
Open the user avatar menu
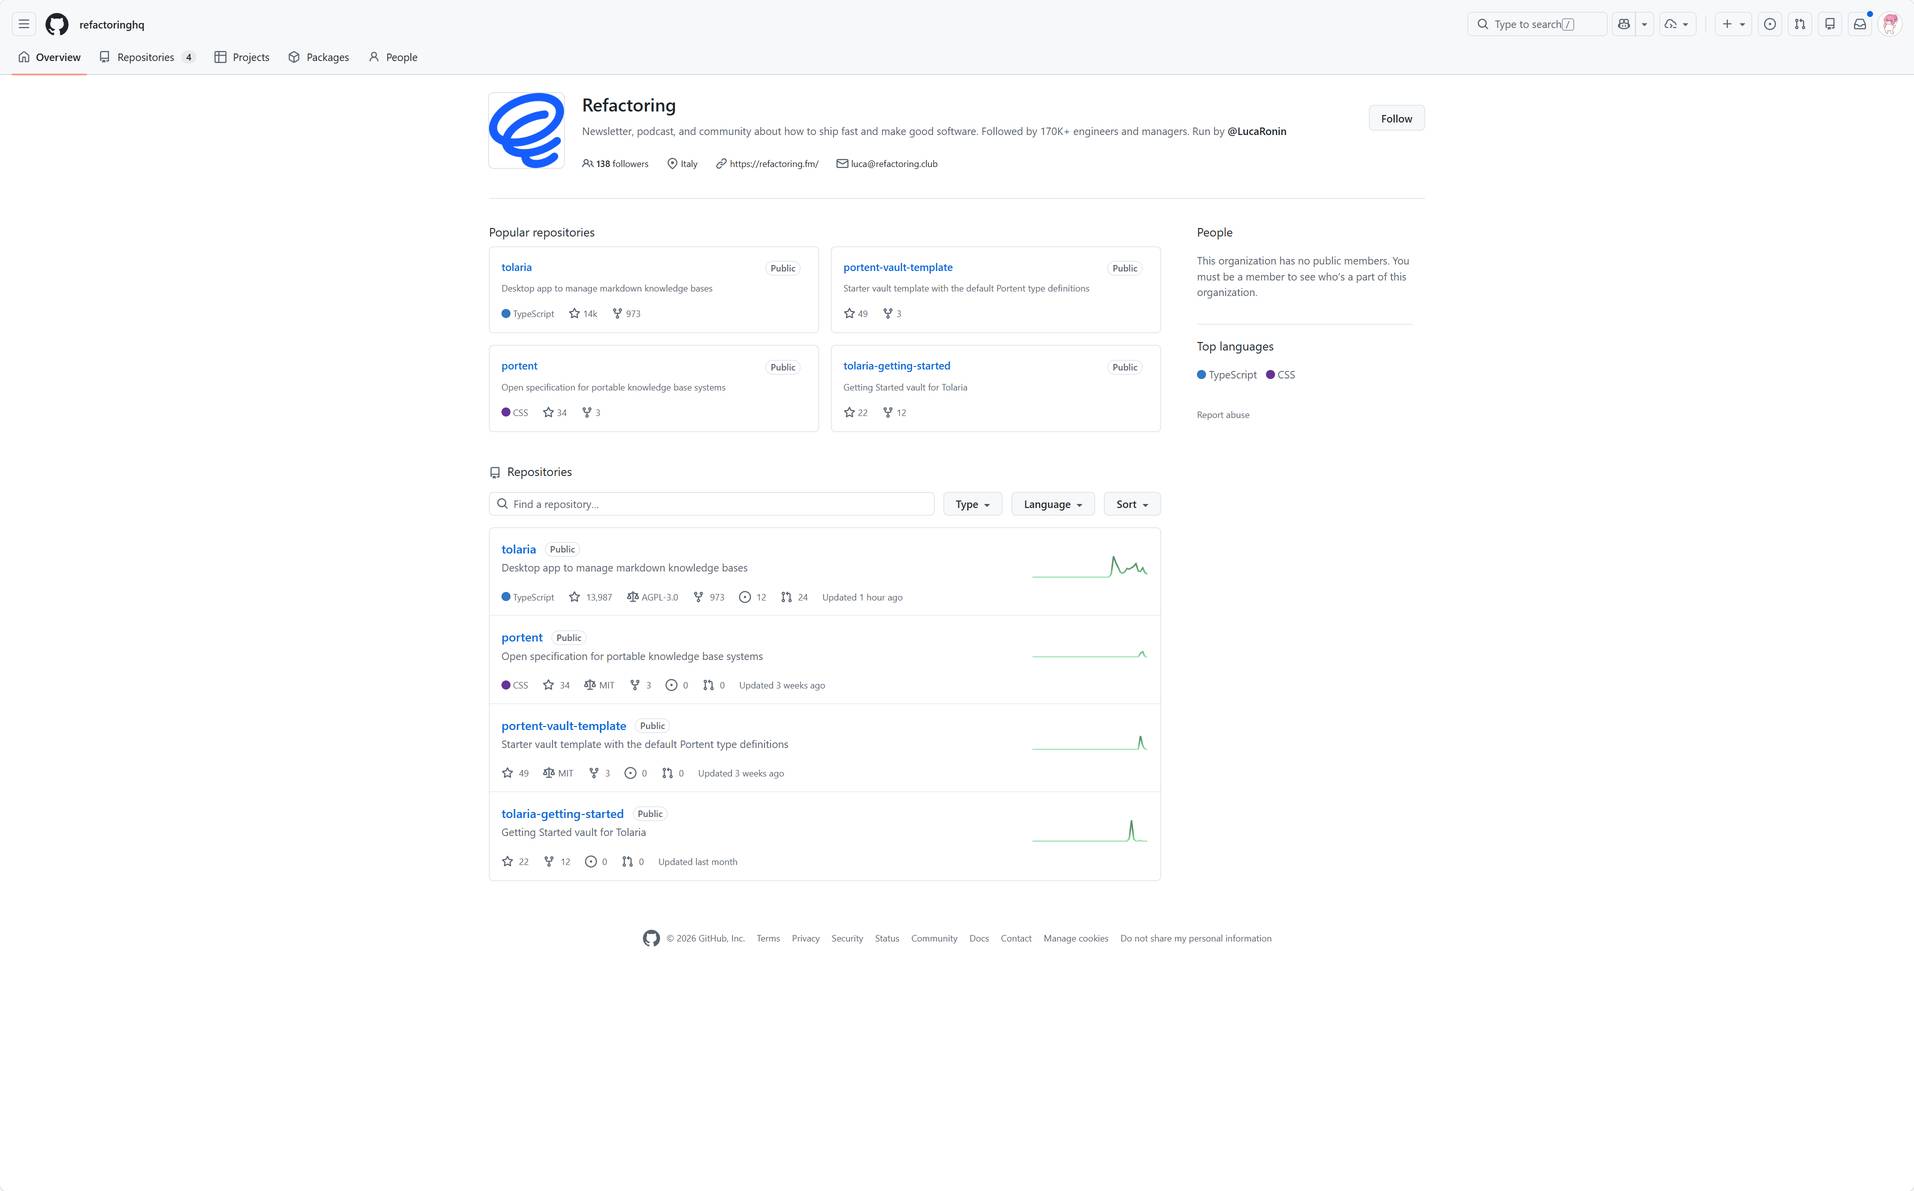click(x=1890, y=24)
